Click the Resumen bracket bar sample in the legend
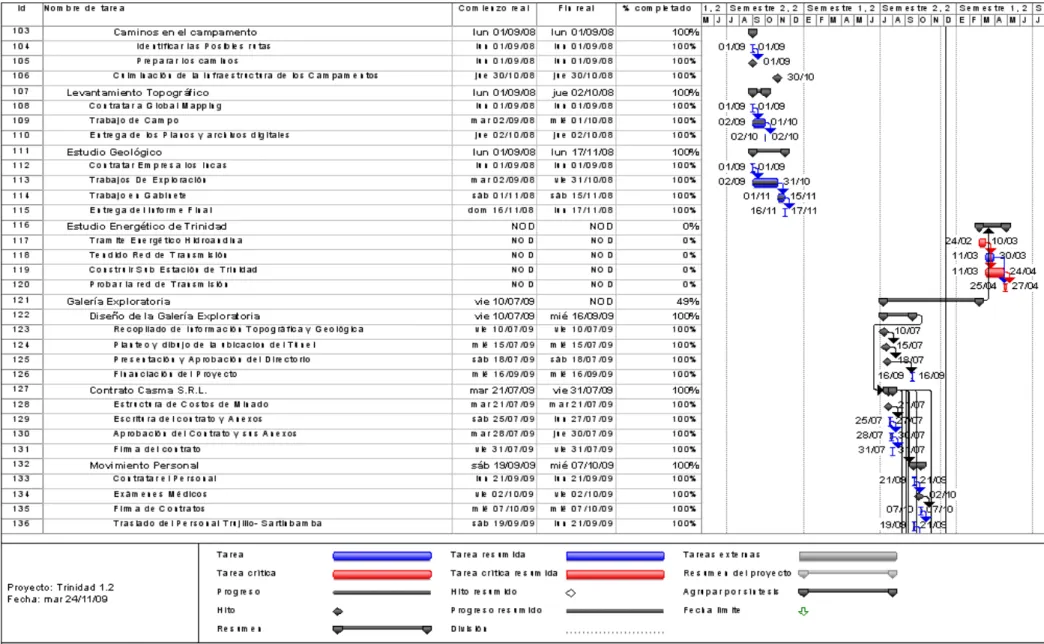 382,629
